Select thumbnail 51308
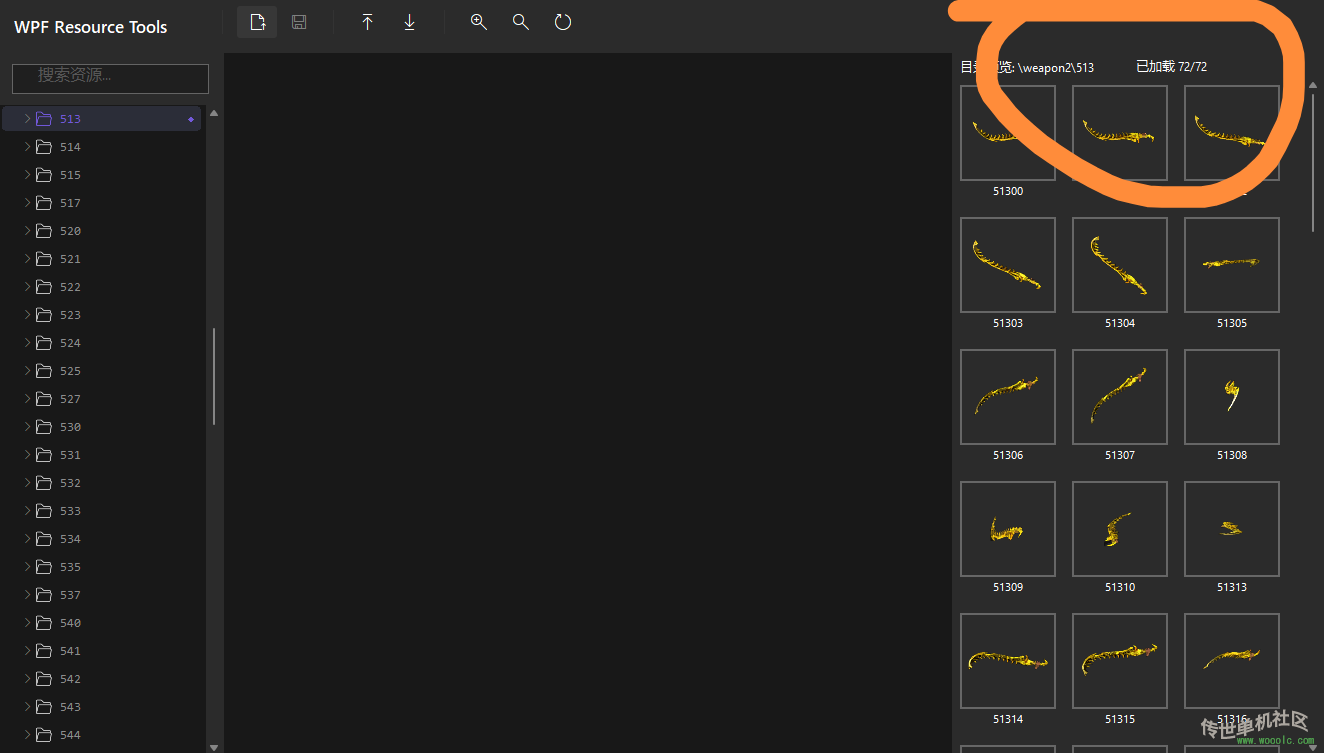The width and height of the screenshot is (1324, 753). pyautogui.click(x=1232, y=397)
